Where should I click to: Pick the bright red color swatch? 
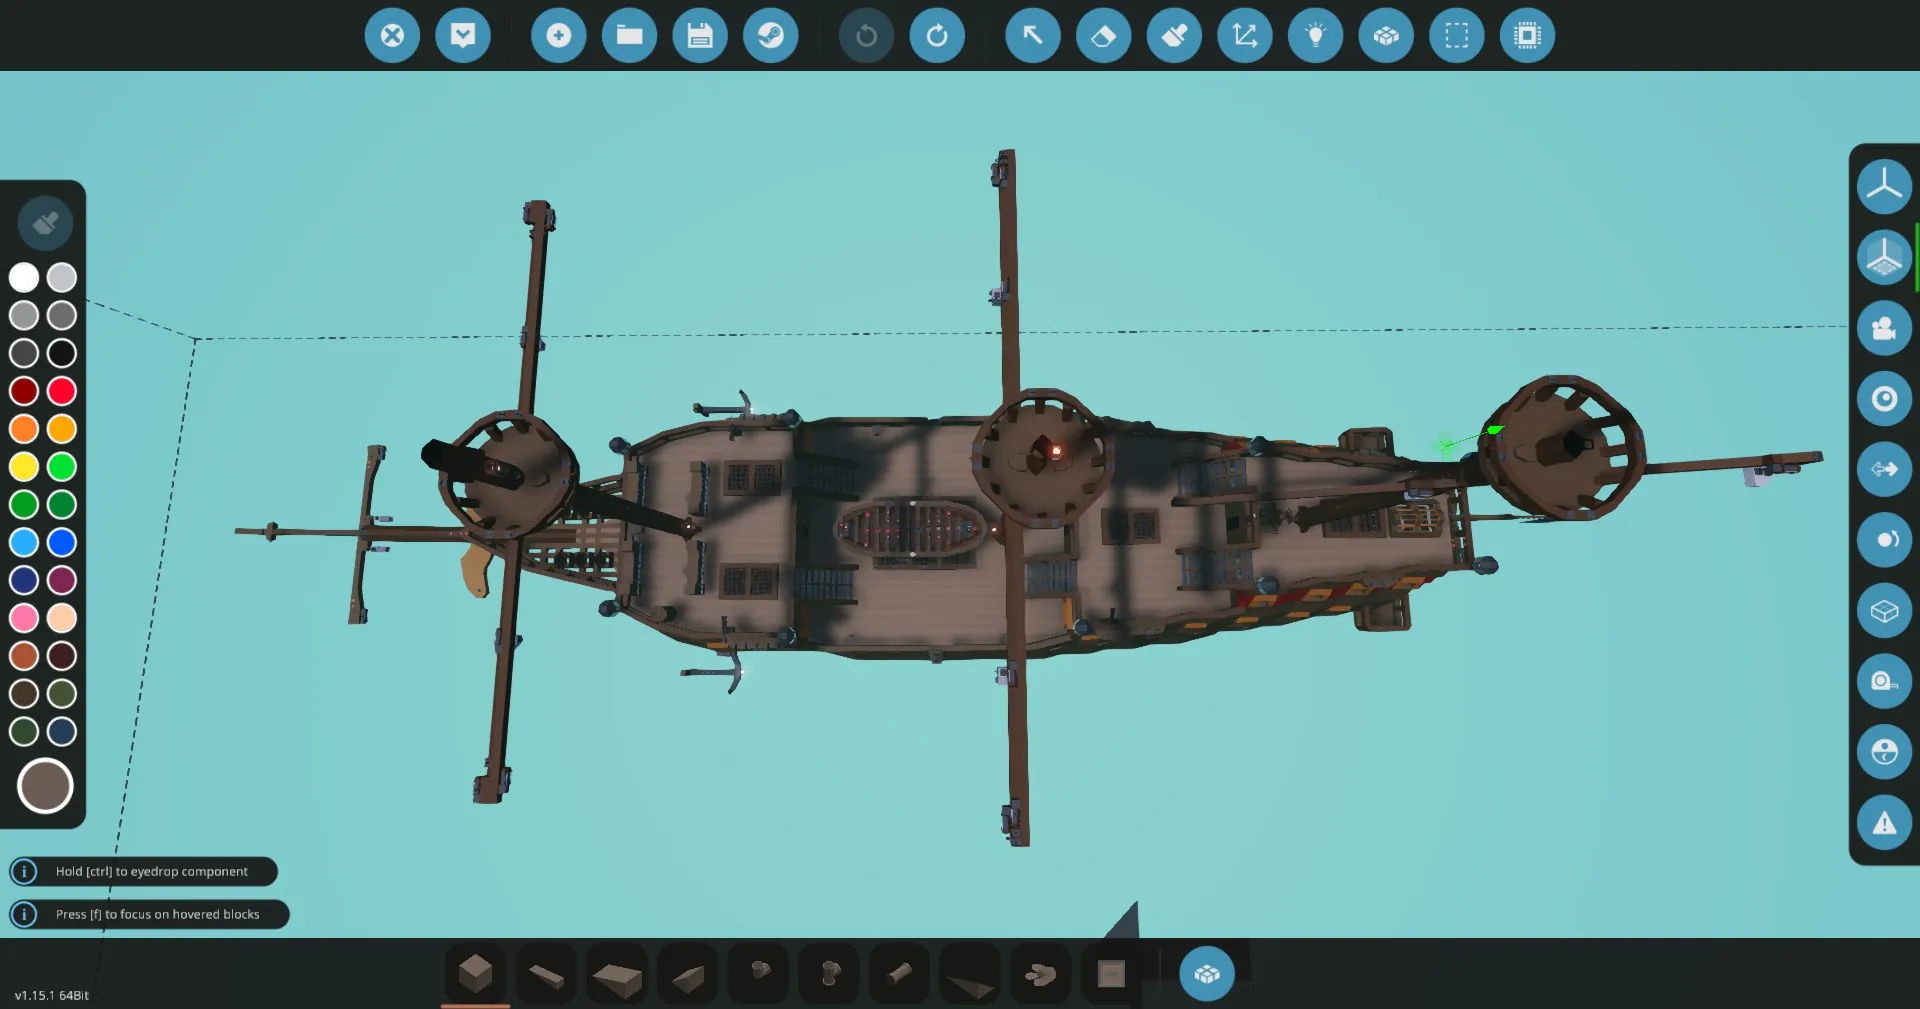tap(62, 391)
